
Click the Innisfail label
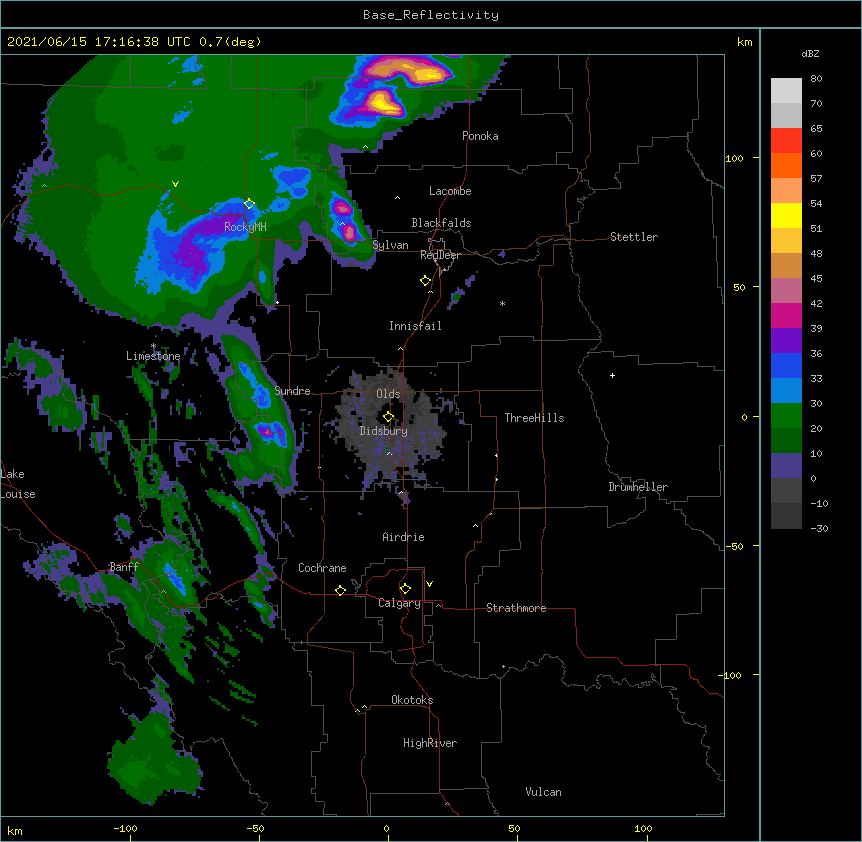click(x=415, y=326)
